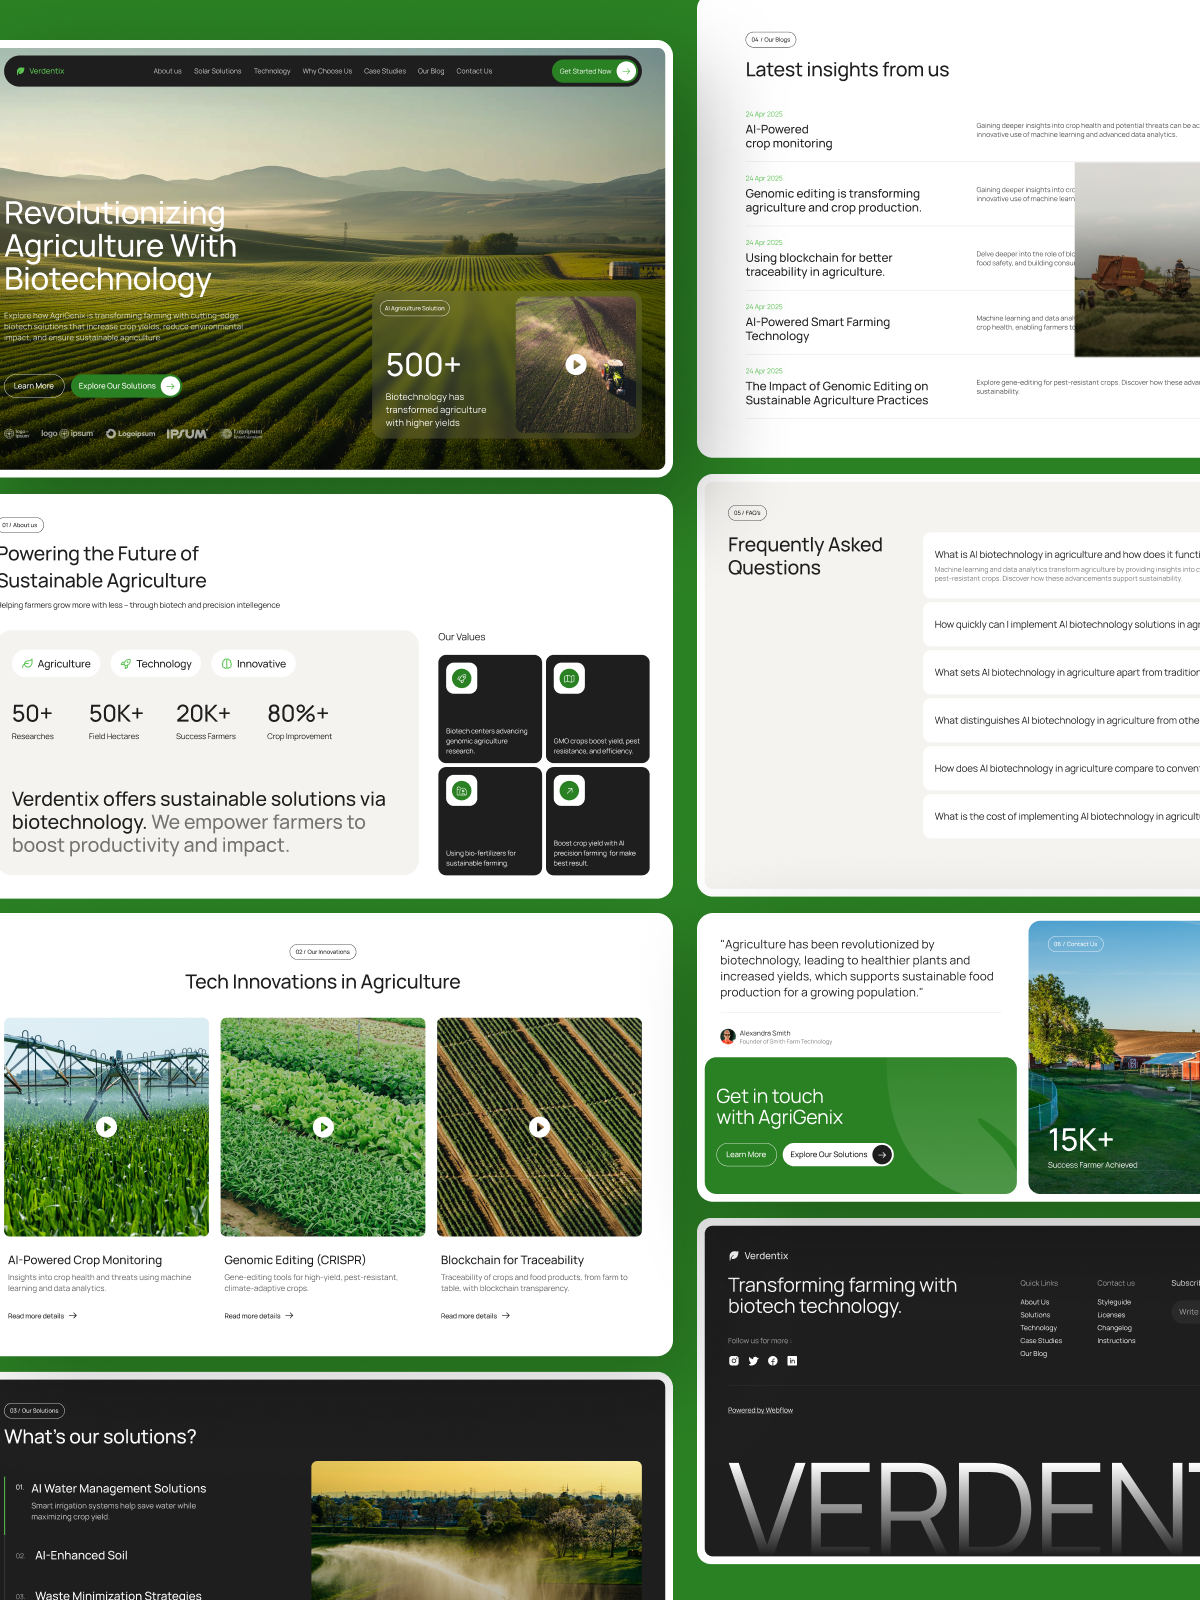Expand 'What is the cost' FAQ
1200x1600 pixels.
(x=1061, y=816)
